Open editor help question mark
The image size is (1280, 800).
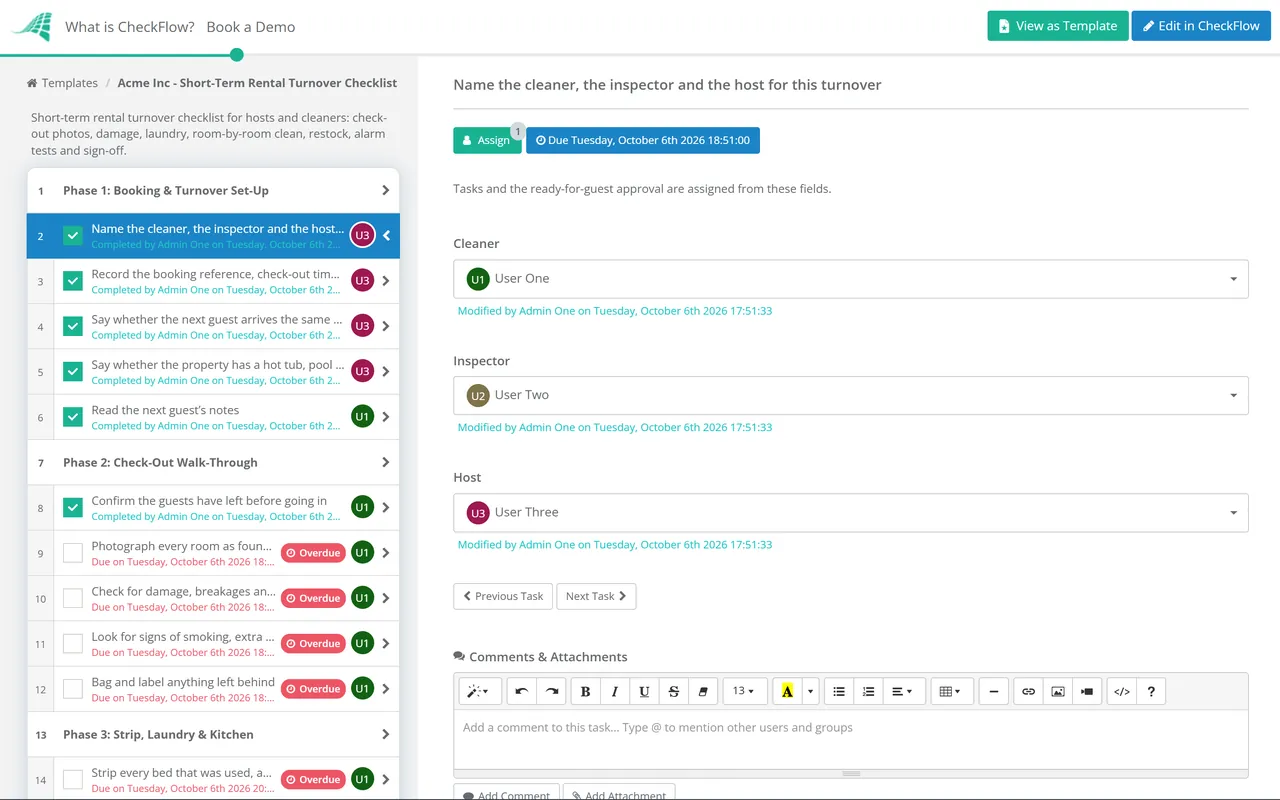[x=1151, y=691]
